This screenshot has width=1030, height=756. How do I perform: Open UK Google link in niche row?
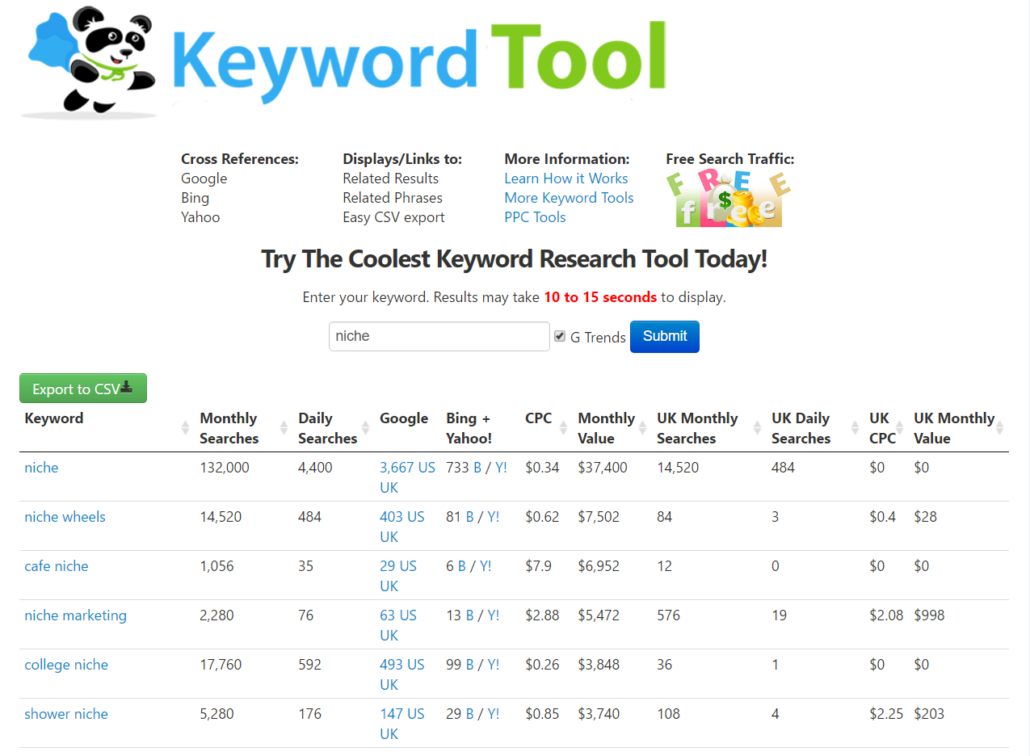pyautogui.click(x=389, y=488)
